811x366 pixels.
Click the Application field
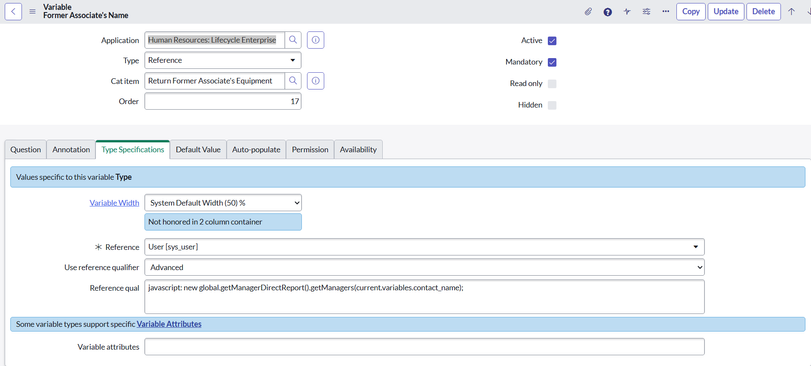(x=214, y=40)
